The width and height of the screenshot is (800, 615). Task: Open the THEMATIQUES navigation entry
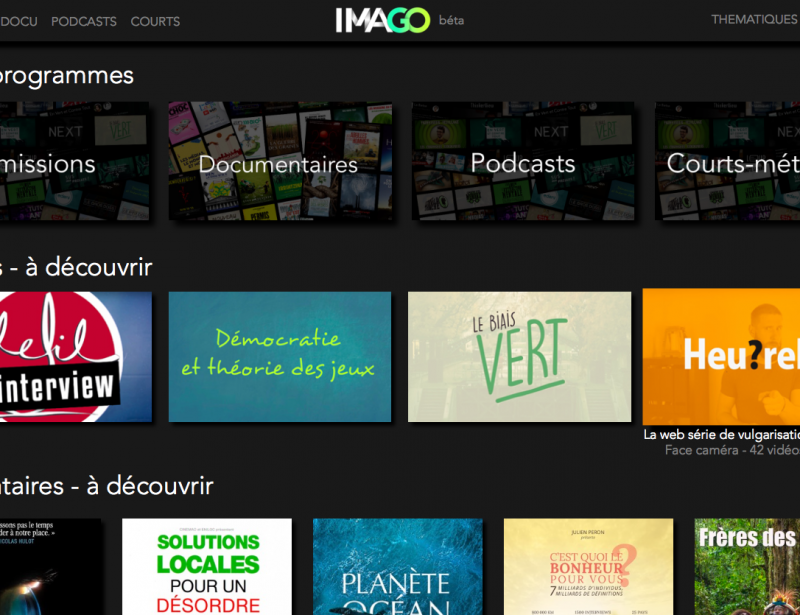click(753, 19)
